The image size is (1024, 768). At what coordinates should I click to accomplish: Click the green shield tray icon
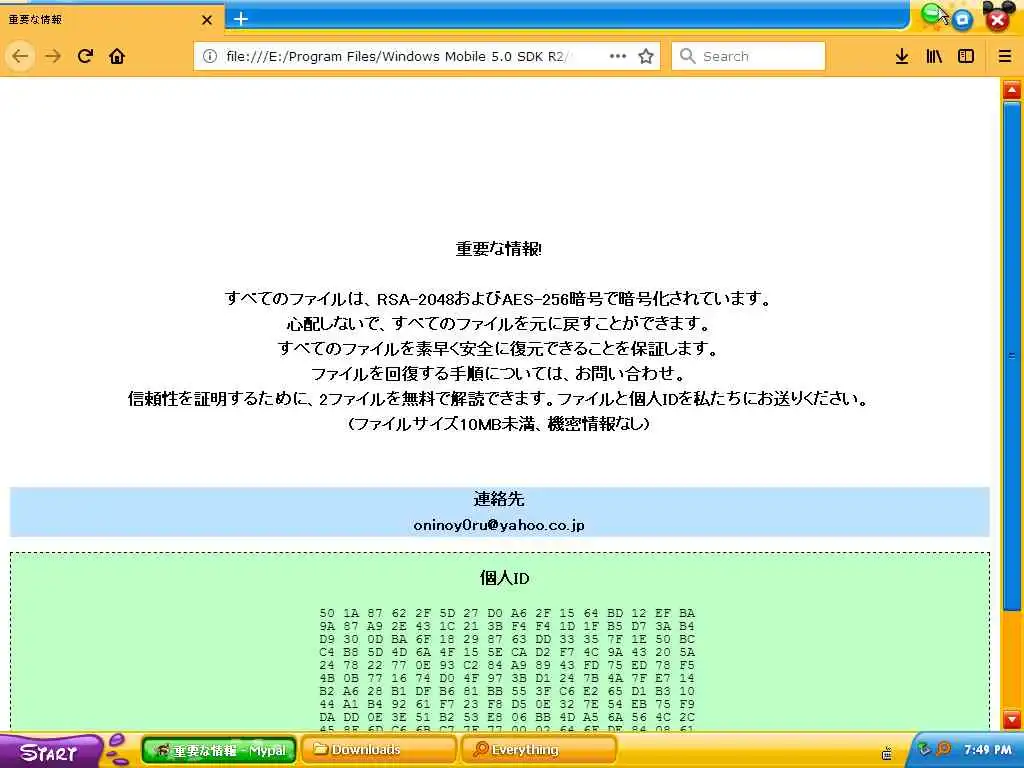(924, 749)
